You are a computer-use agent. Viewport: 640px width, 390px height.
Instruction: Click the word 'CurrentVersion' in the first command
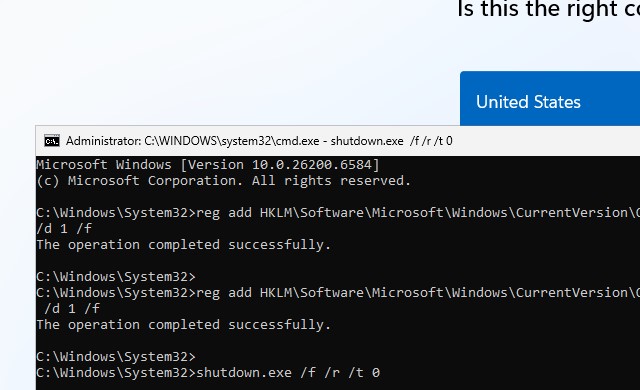(x=572, y=213)
